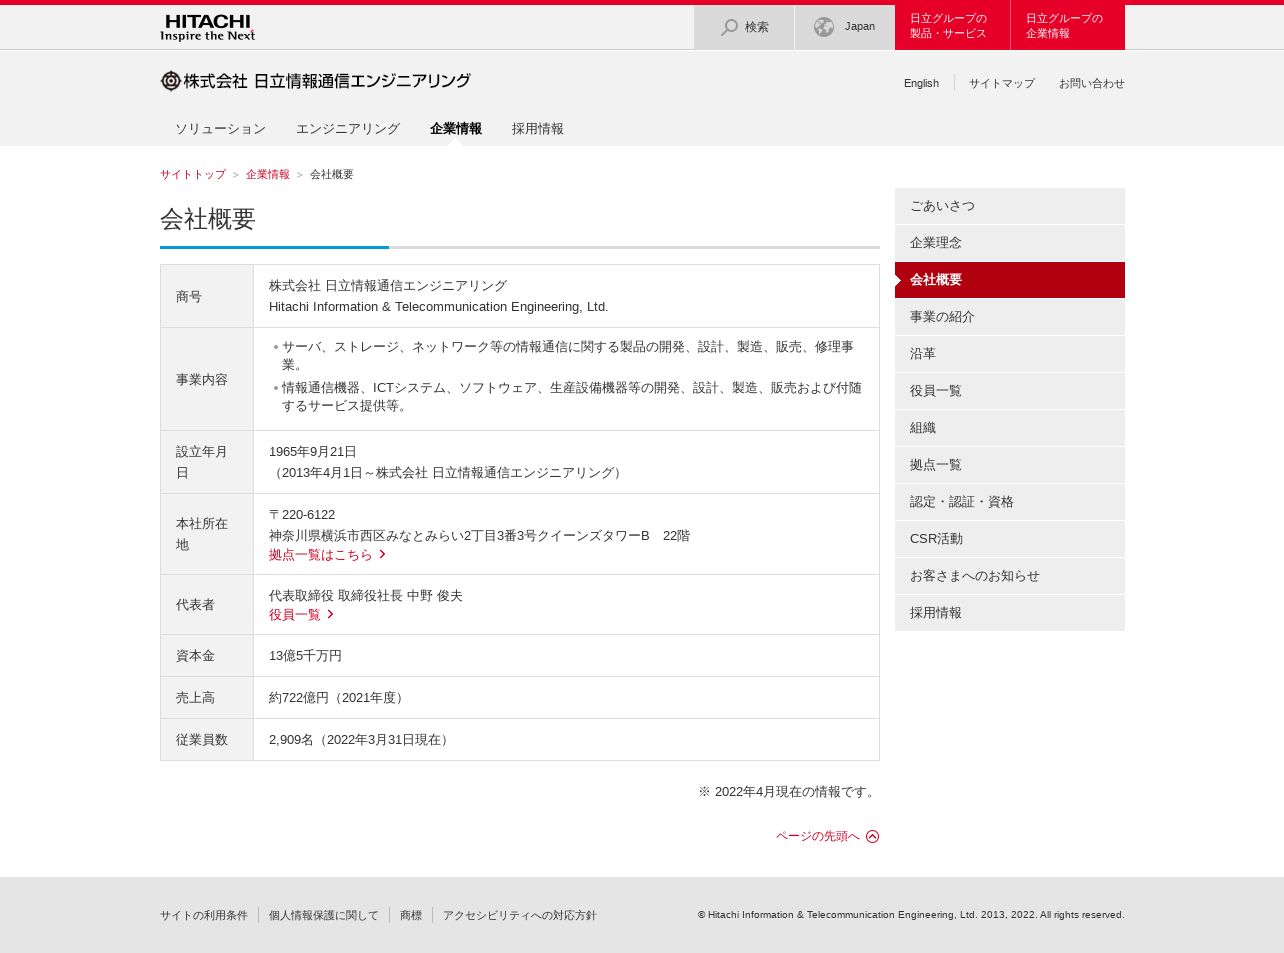Open ごあいさつ in the sidebar
The height and width of the screenshot is (953, 1284).
tap(1010, 206)
